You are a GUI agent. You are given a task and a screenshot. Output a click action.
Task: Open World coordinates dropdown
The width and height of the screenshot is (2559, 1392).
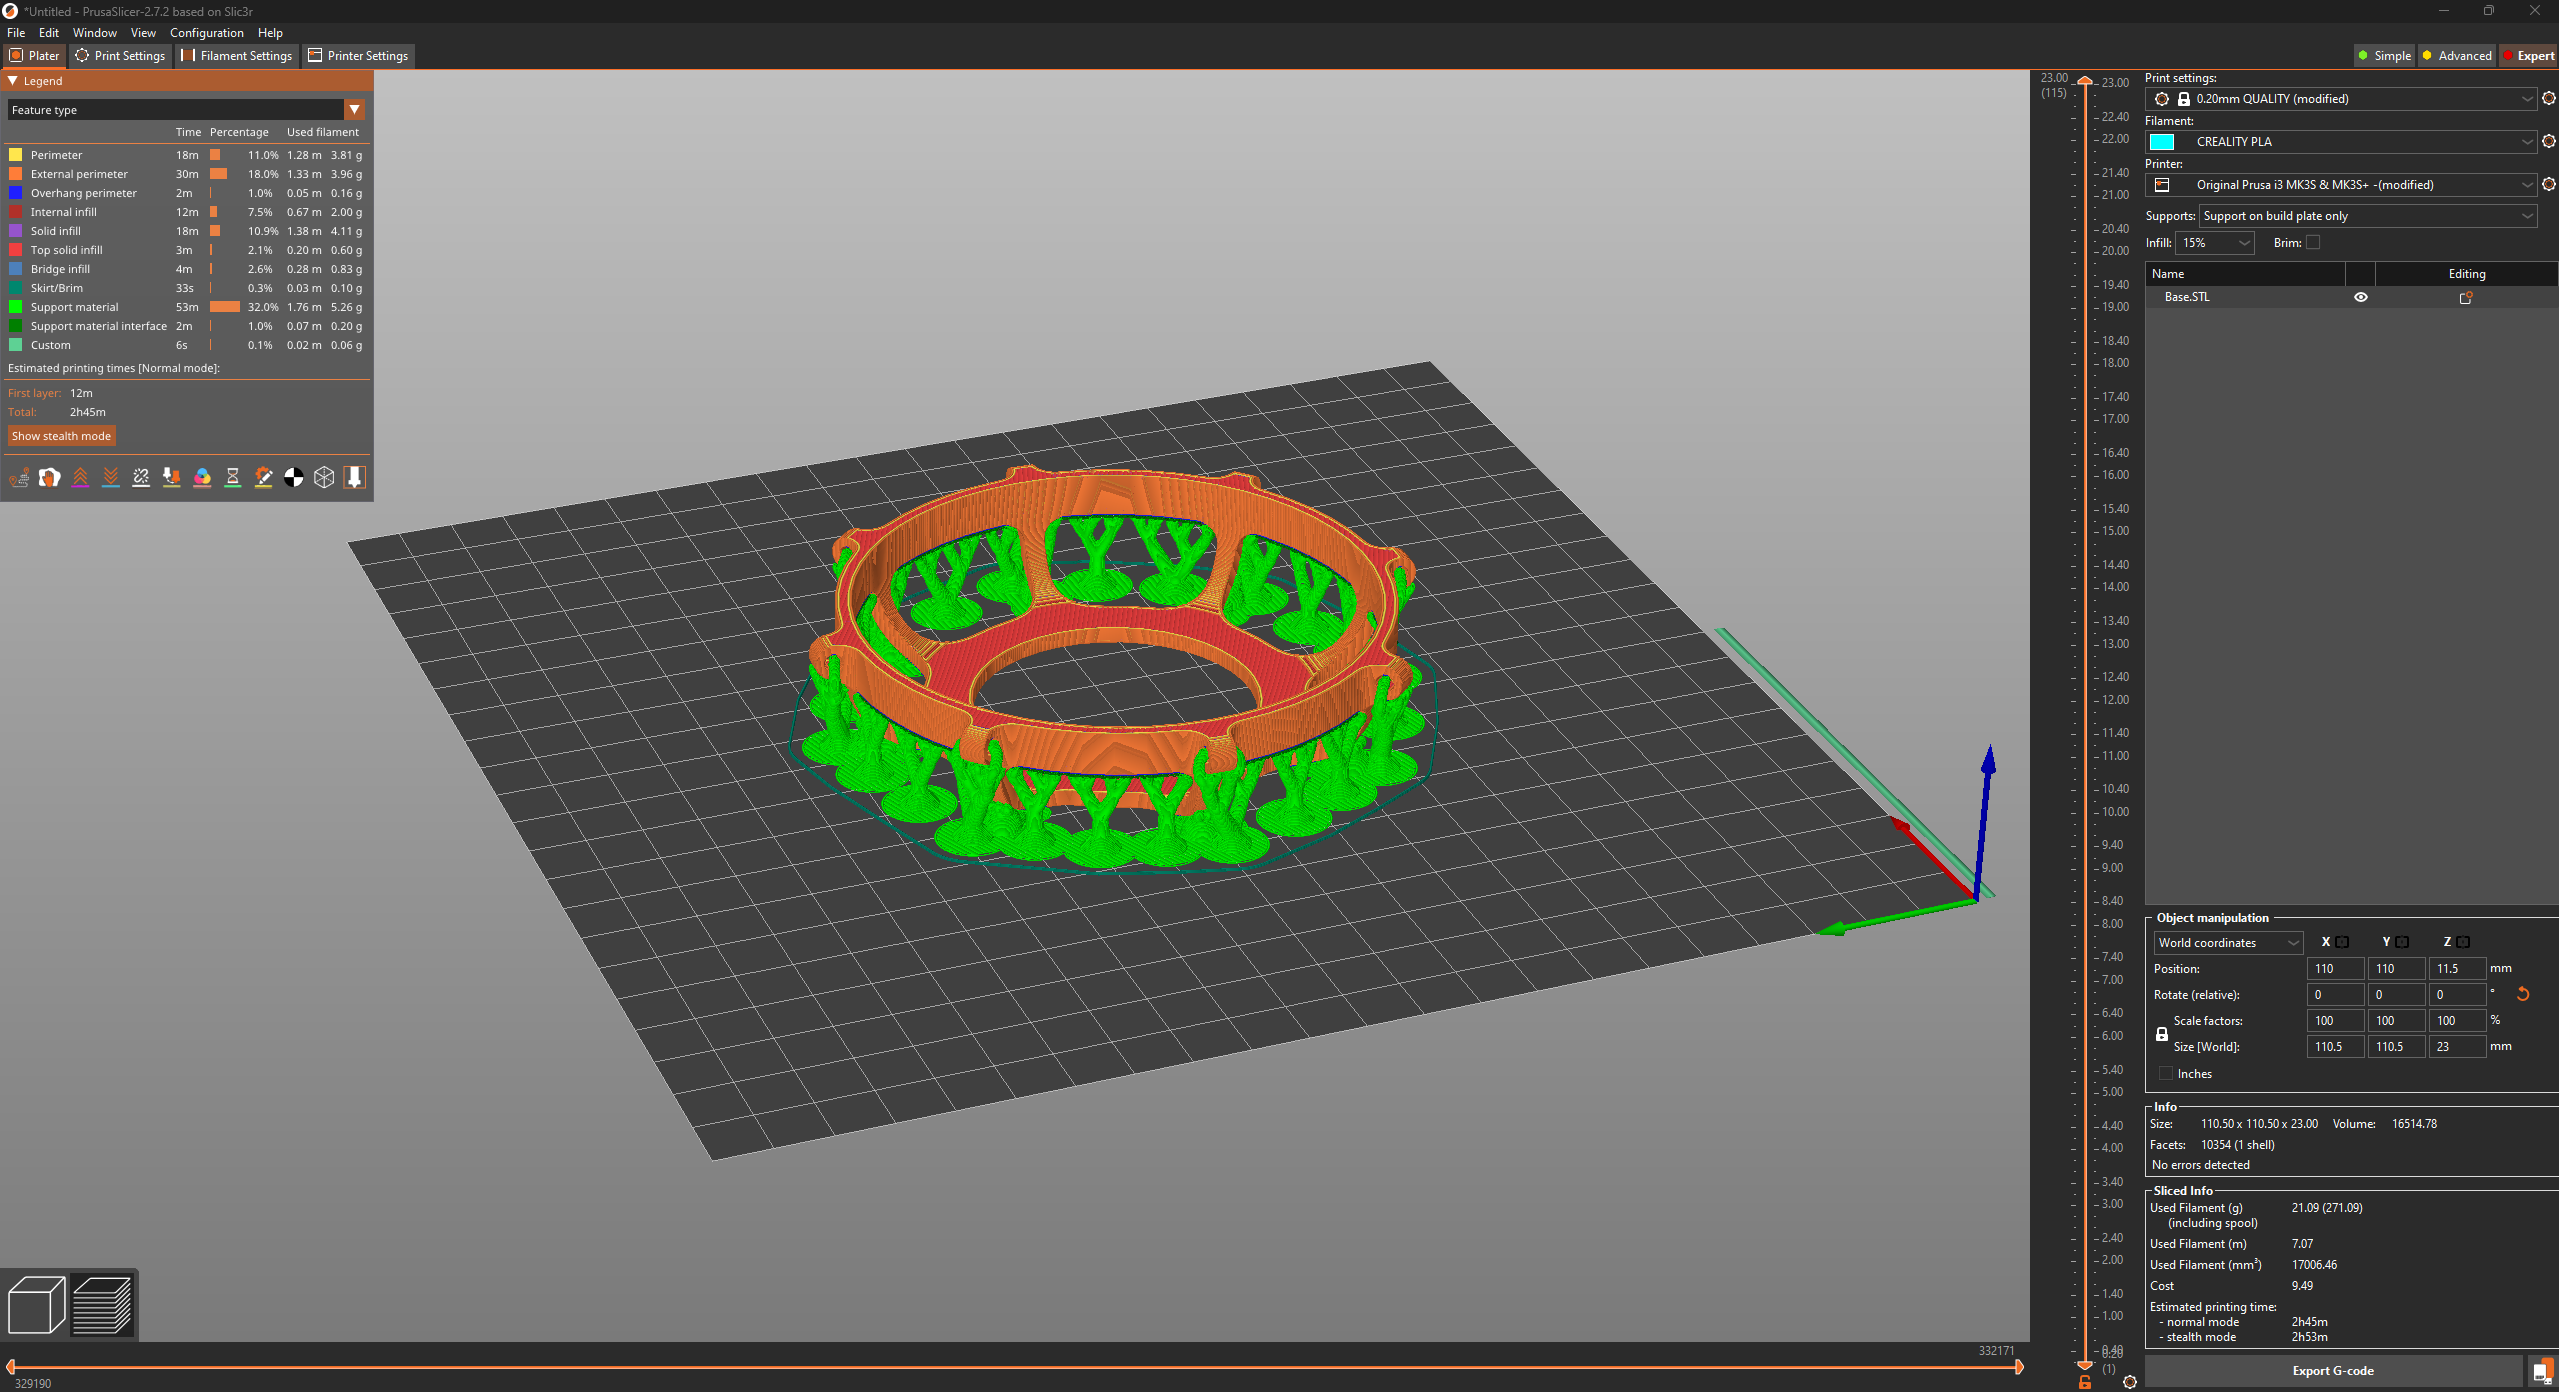(x=2228, y=943)
